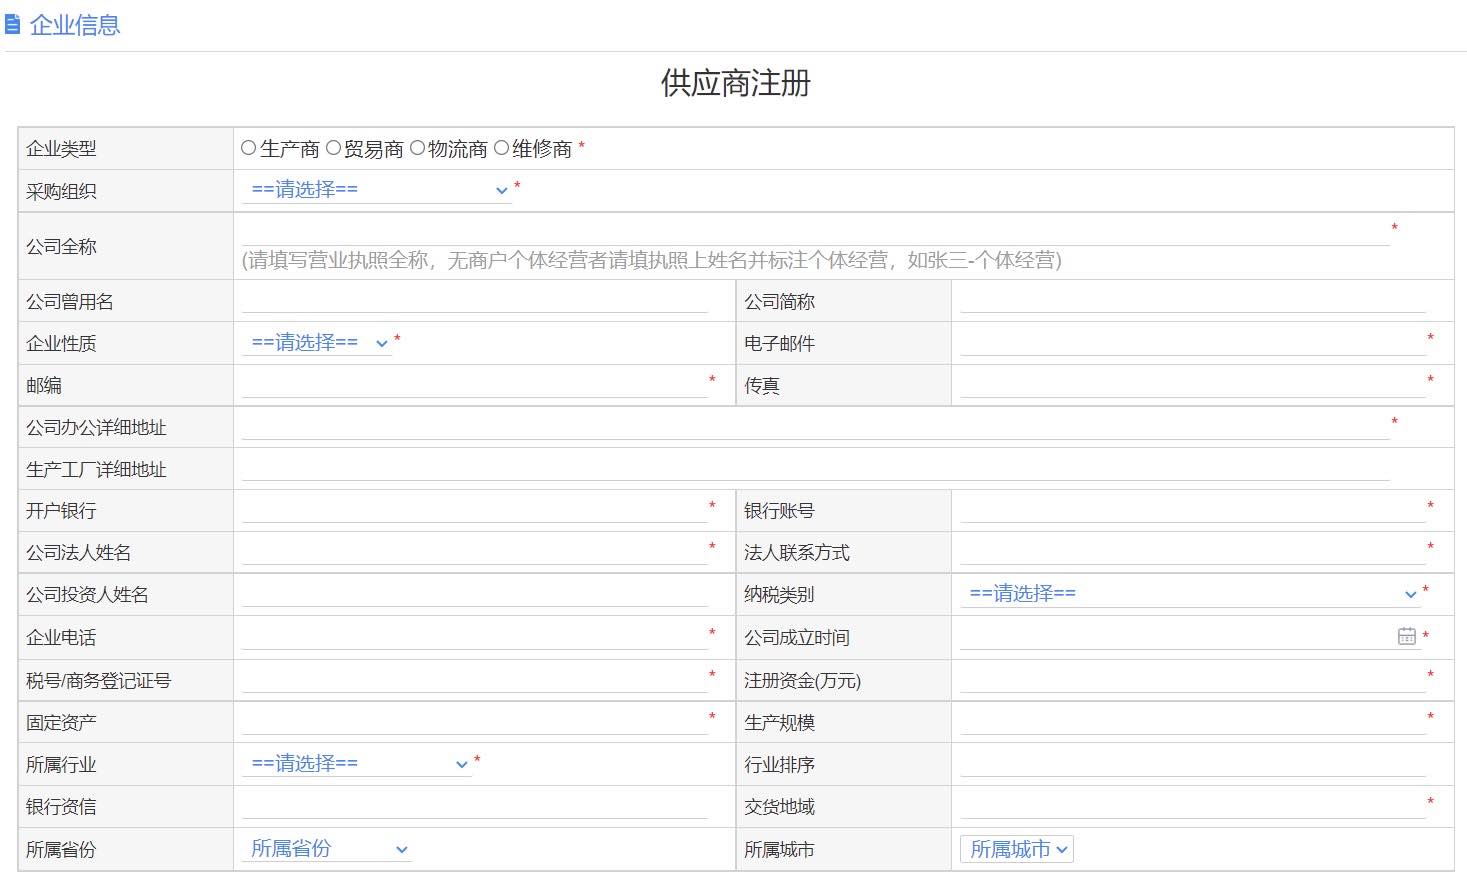
Task: Focus the 公司全称 input field
Action: pos(815,232)
